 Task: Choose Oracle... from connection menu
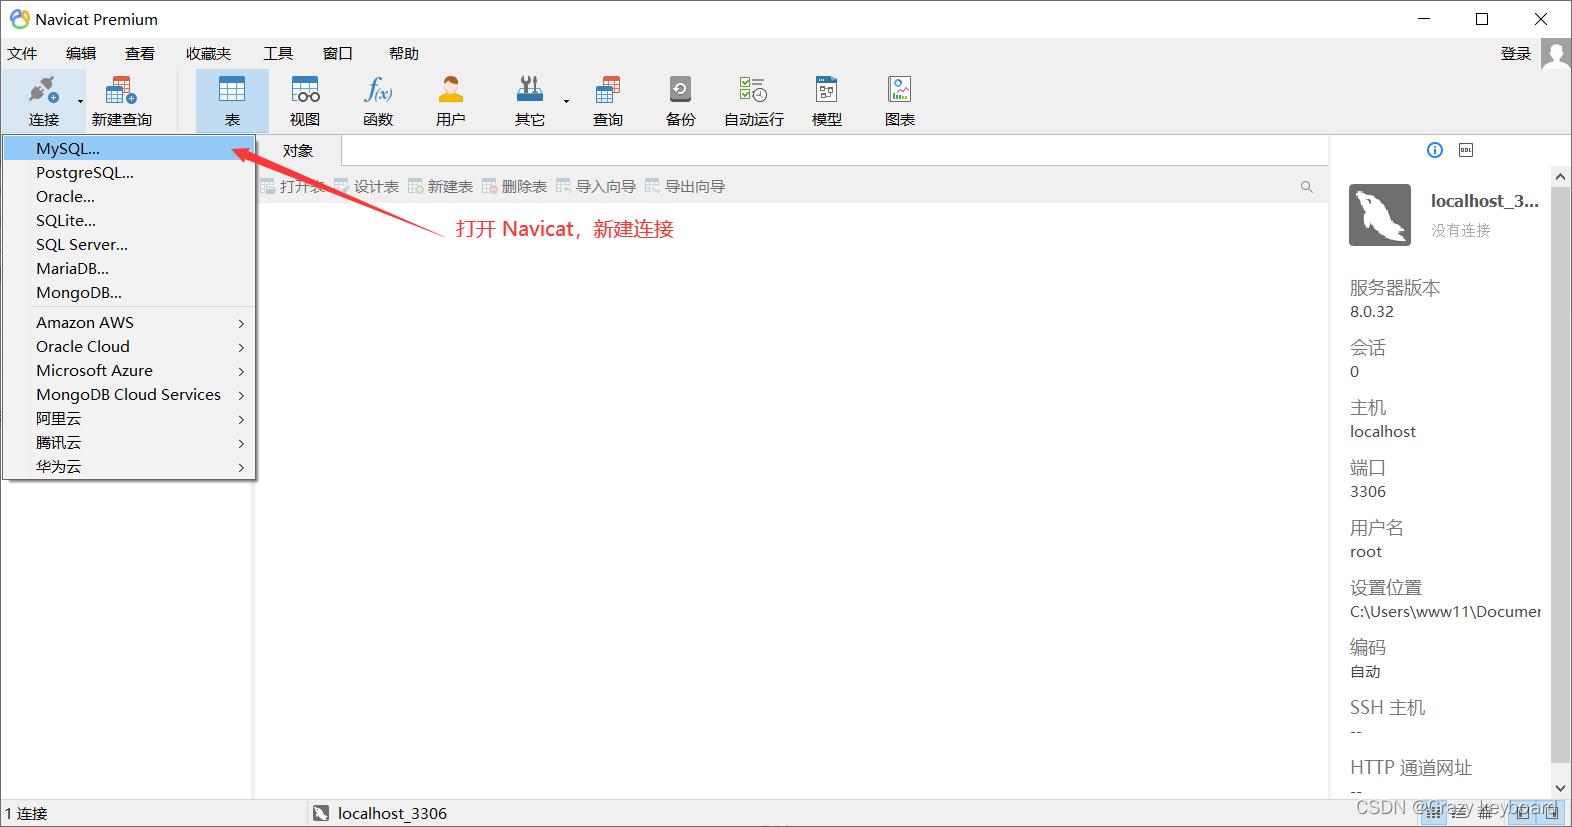129,196
